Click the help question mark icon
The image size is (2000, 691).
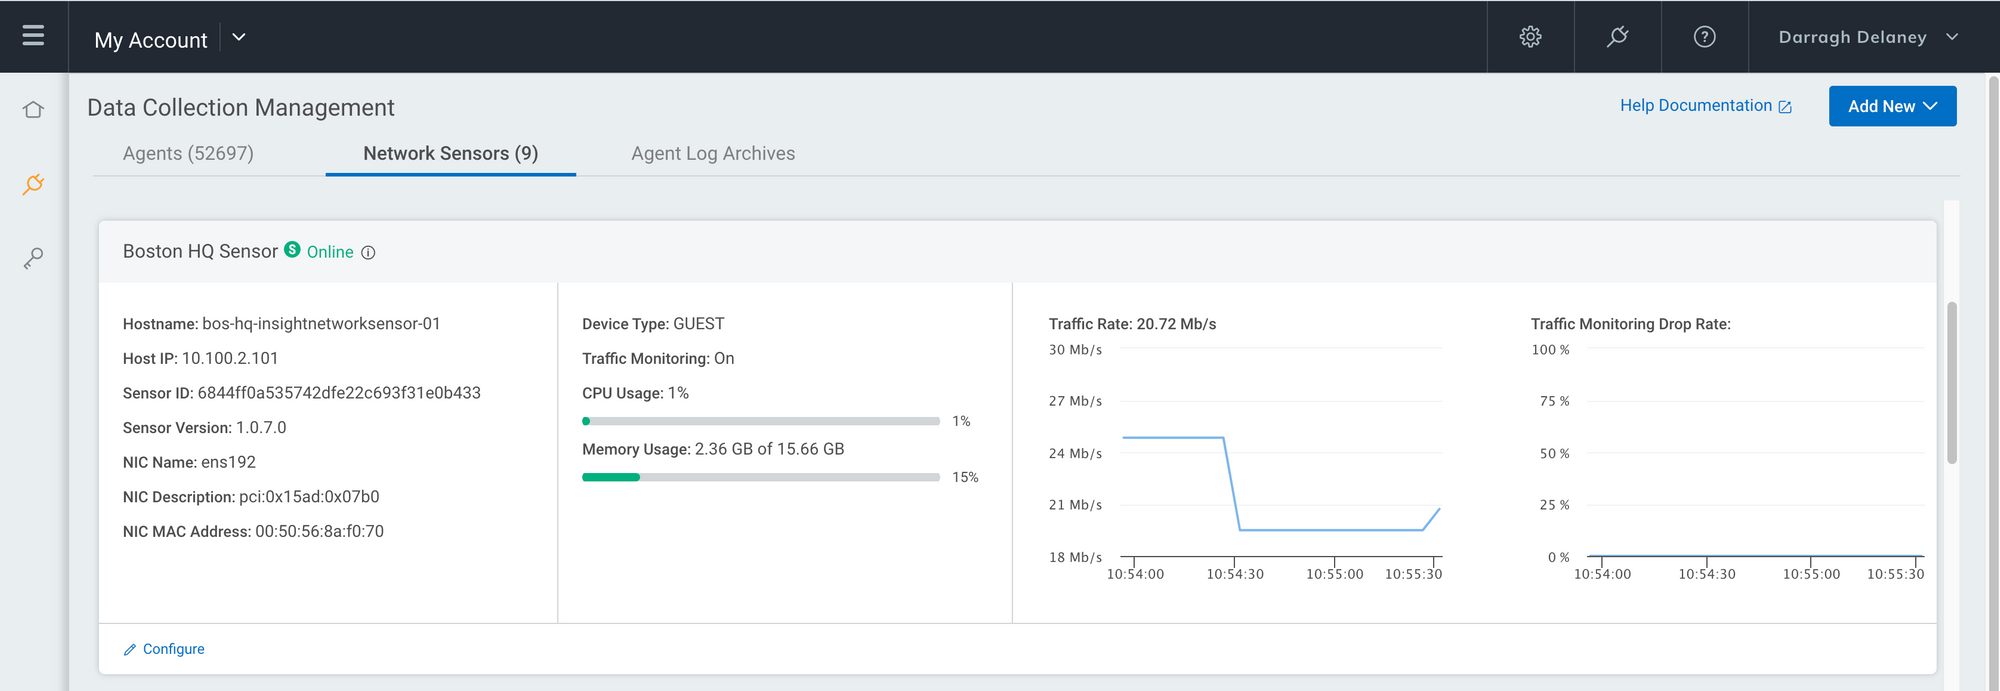1704,37
